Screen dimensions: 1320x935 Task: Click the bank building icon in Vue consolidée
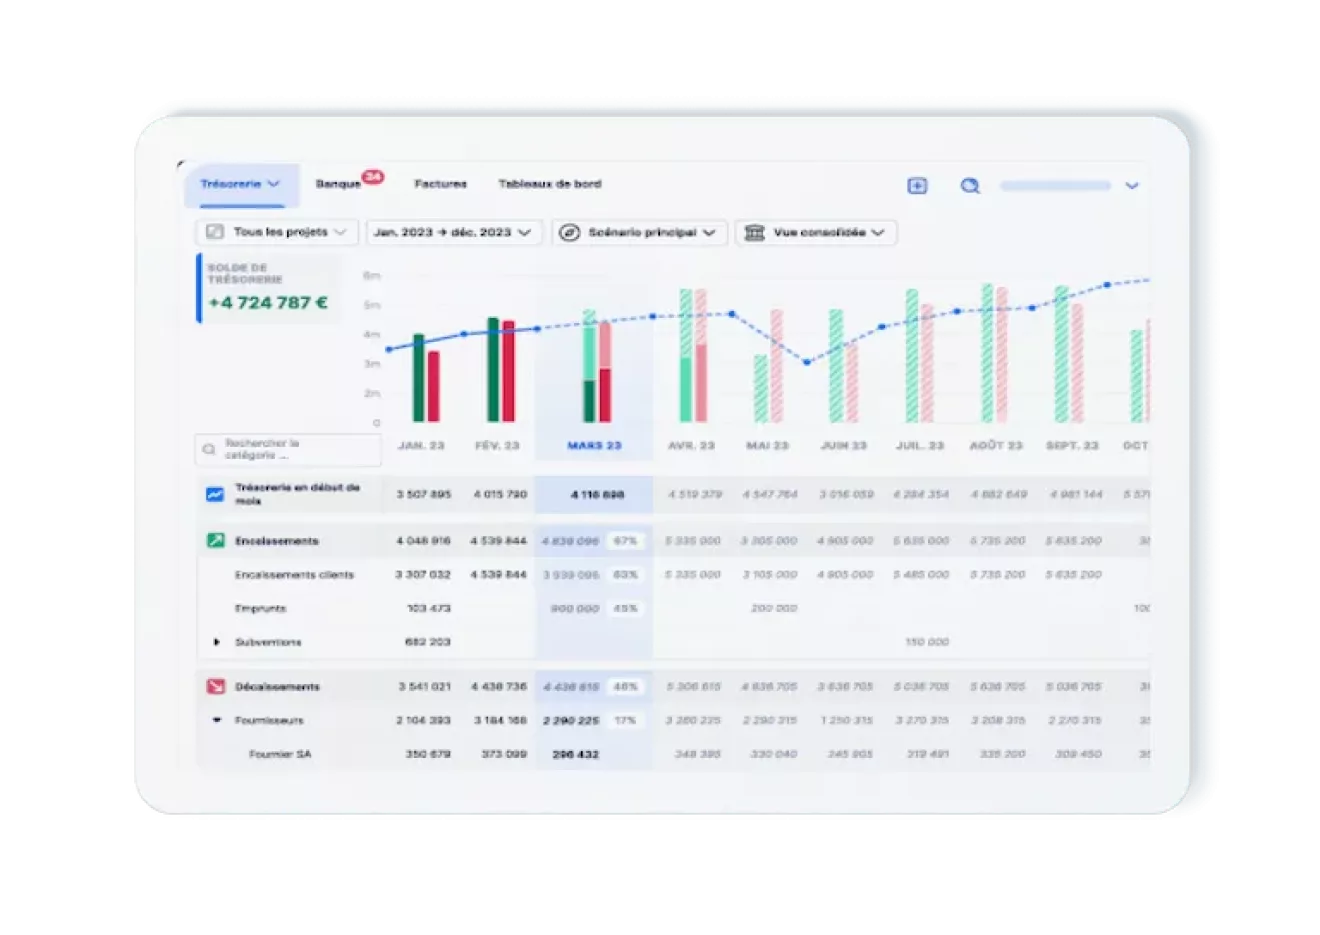755,232
